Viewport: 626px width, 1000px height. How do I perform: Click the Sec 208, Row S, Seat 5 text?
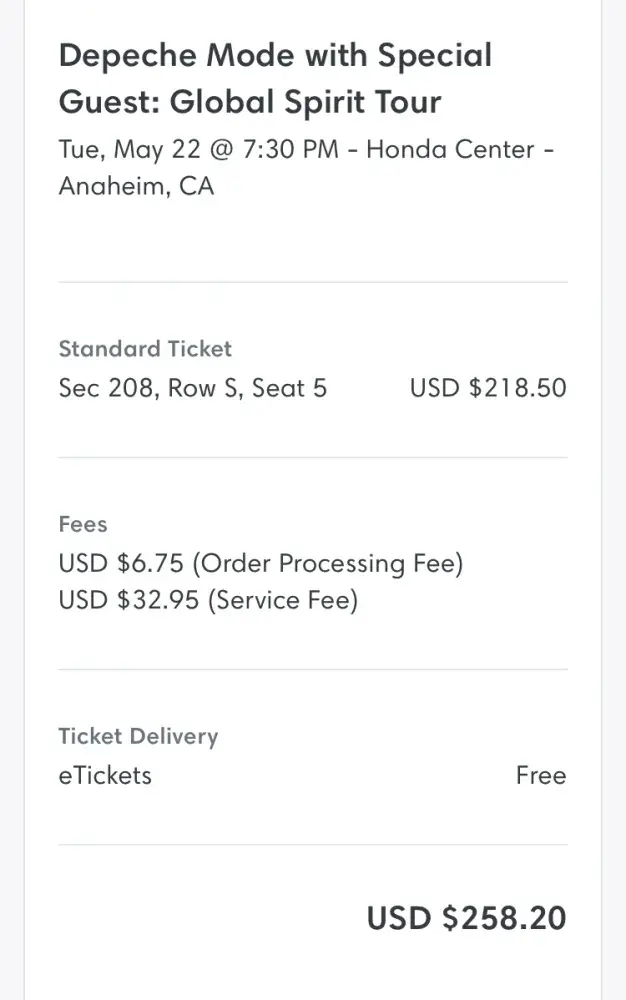pos(193,388)
